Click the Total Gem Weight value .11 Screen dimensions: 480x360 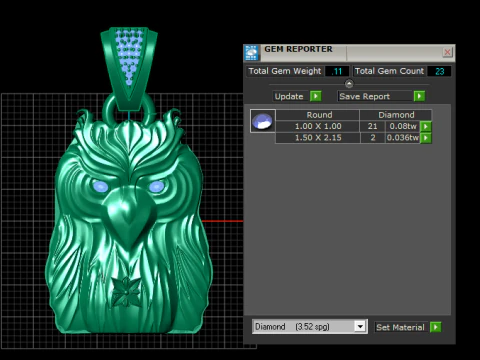(337, 71)
